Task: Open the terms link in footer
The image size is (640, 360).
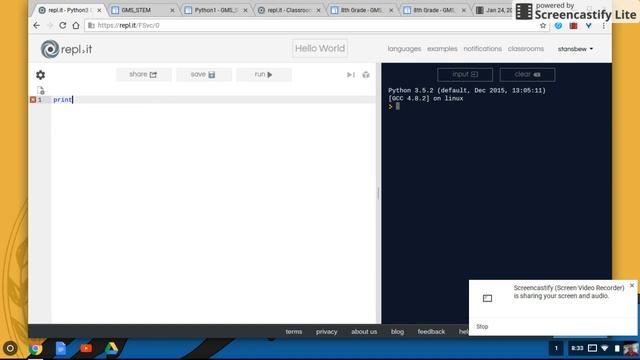Action: [294, 331]
